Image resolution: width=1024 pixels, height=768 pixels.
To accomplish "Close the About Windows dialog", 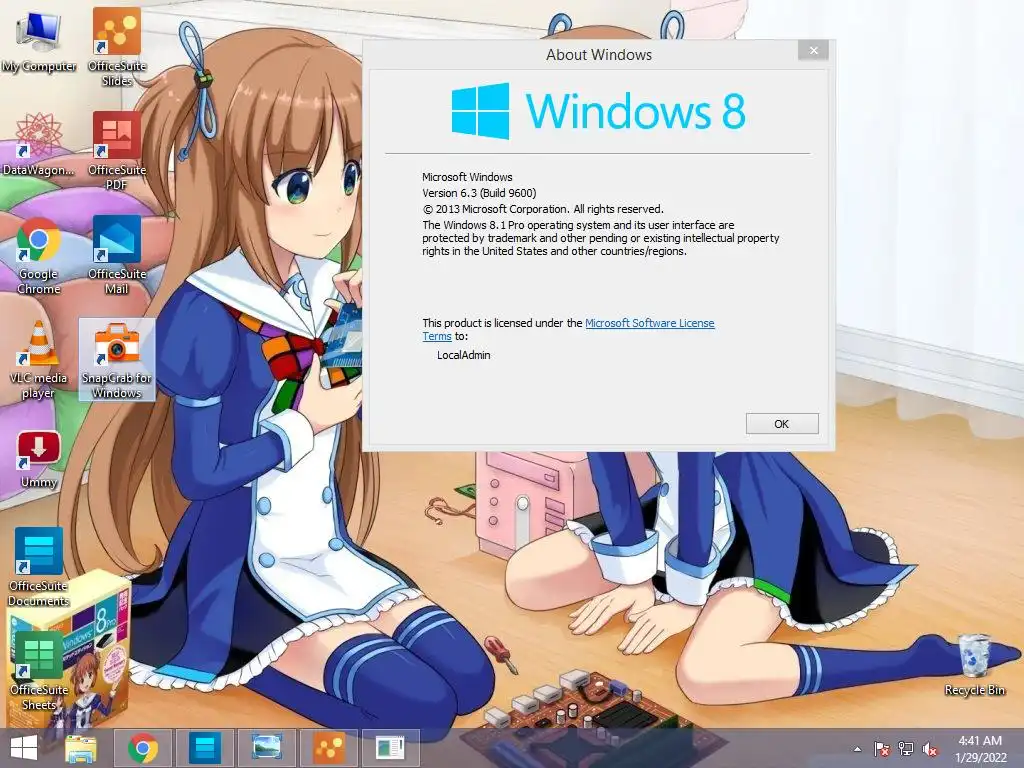I will [x=813, y=50].
